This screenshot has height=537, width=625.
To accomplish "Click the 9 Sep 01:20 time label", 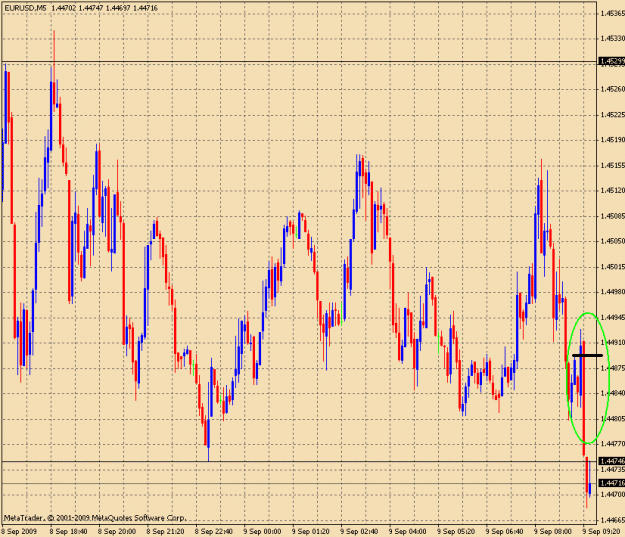I will pos(311,531).
